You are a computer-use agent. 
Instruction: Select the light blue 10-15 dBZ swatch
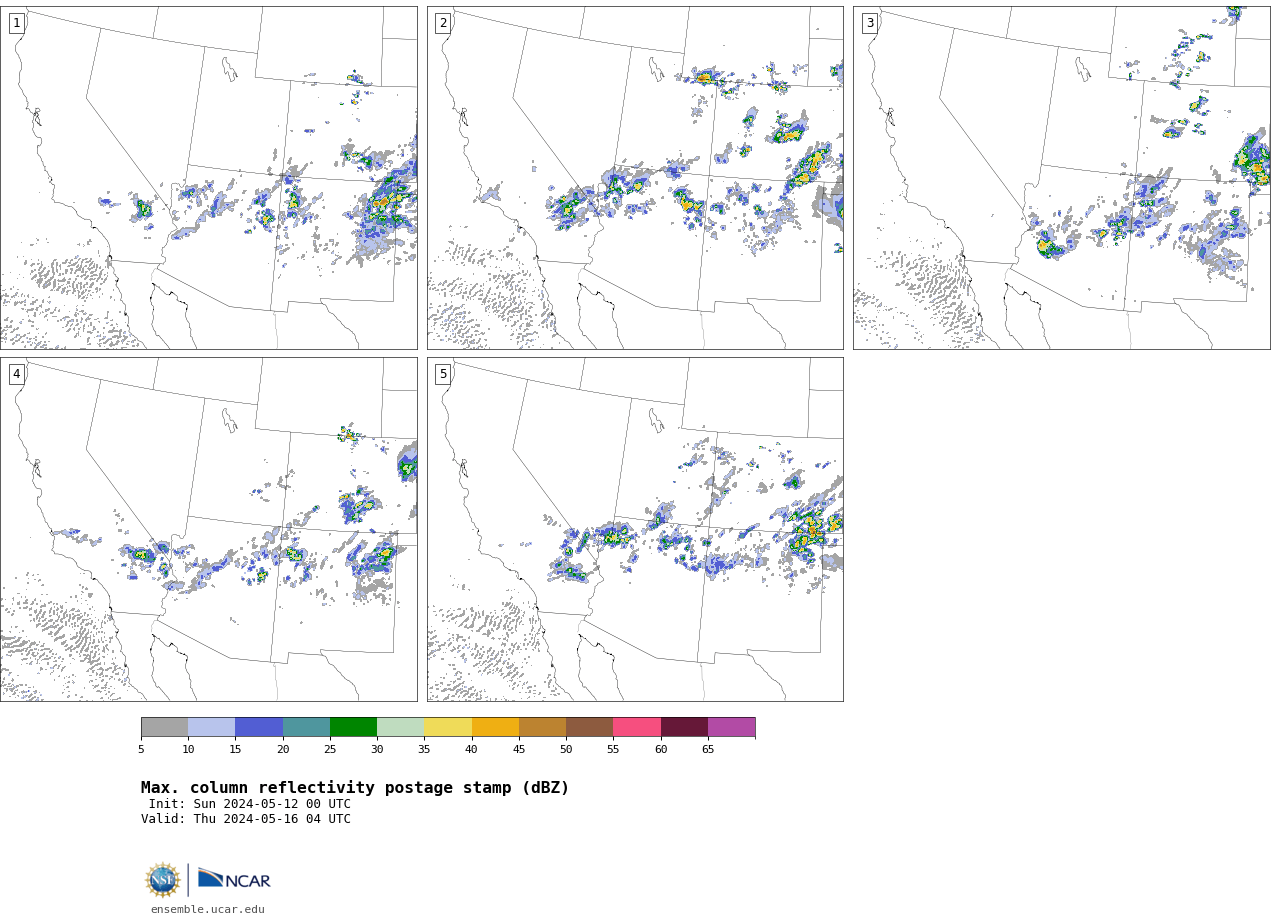(212, 727)
